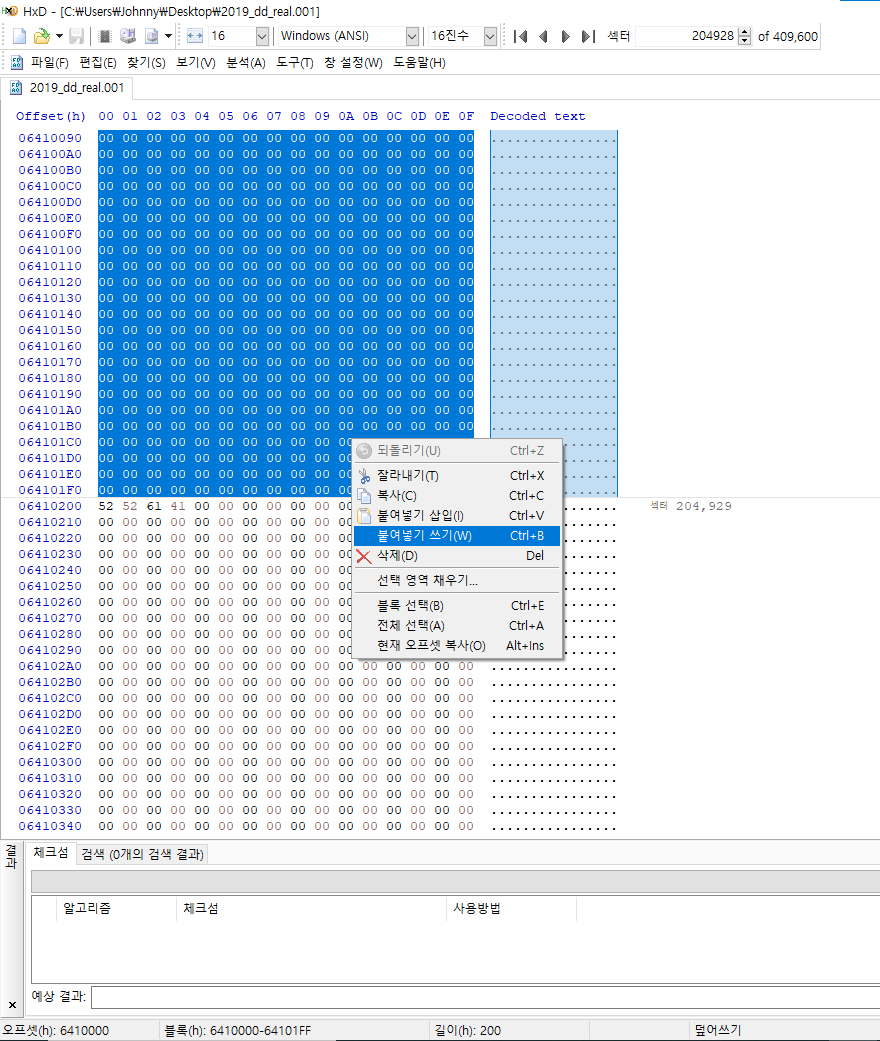Click the byte 52 at offset 06410200
The image size is (880, 1041).
coord(106,506)
